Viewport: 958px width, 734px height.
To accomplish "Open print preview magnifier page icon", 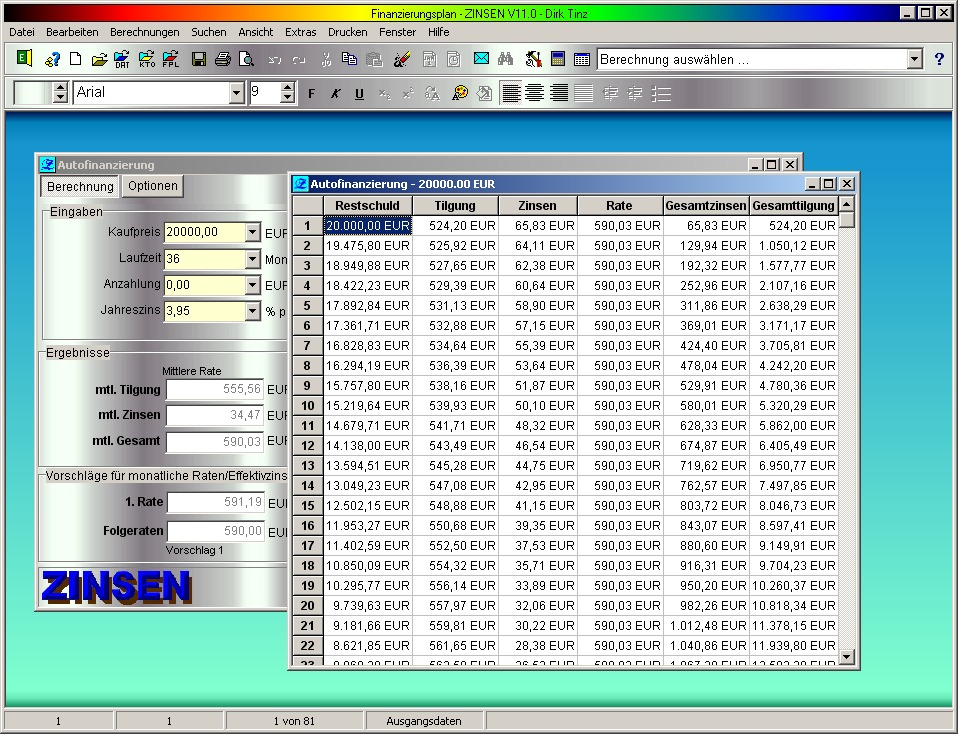I will pos(246,59).
